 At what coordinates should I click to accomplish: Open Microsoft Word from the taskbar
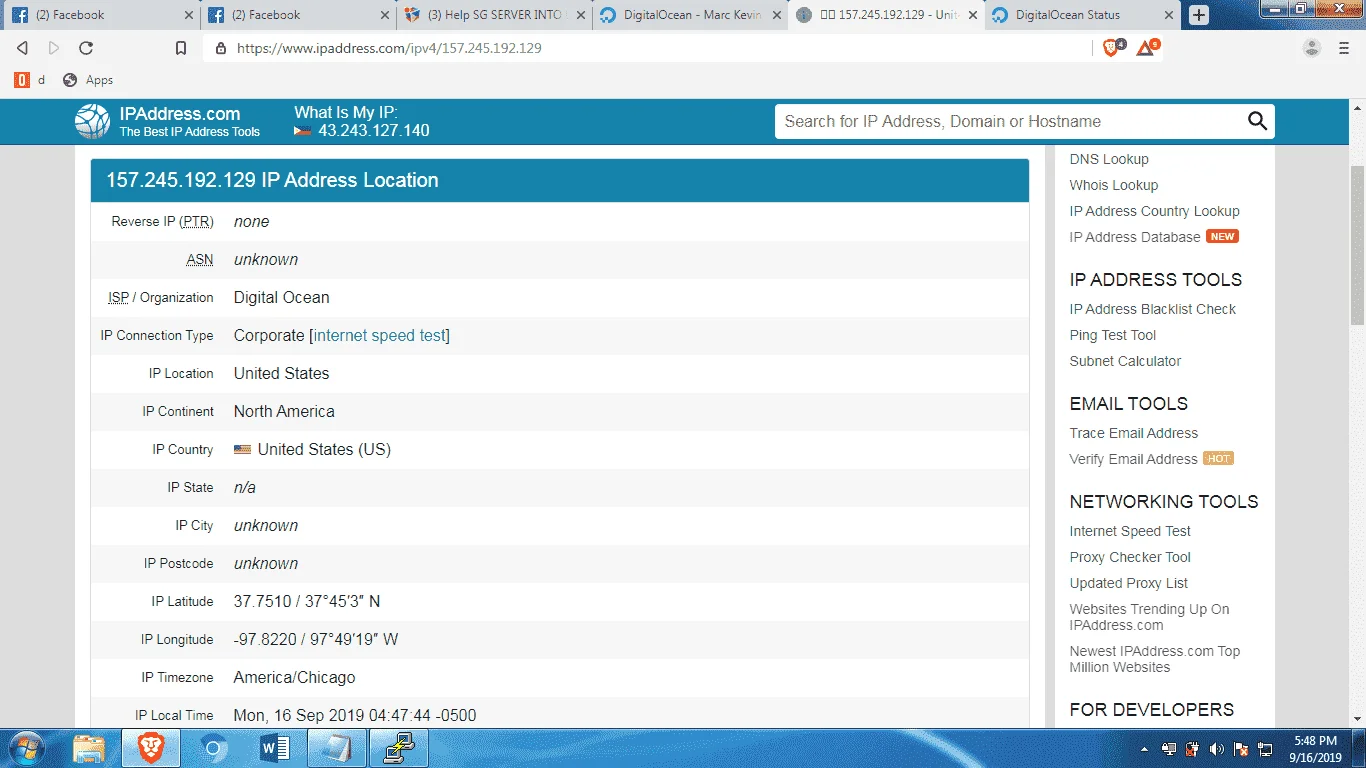coord(274,748)
